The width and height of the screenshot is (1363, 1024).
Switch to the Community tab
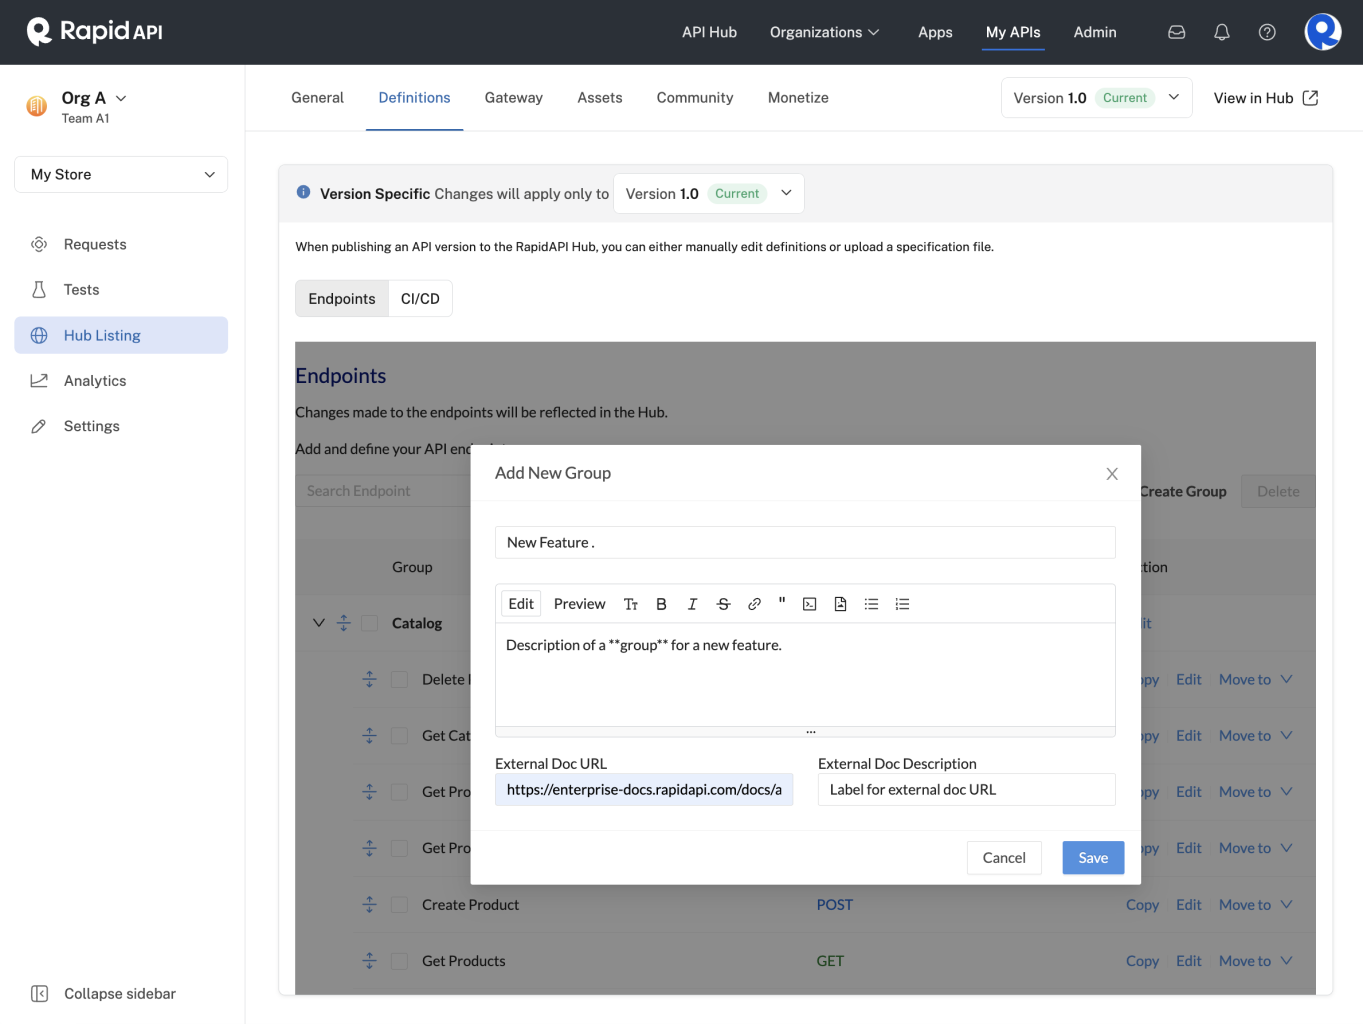[x=695, y=98]
